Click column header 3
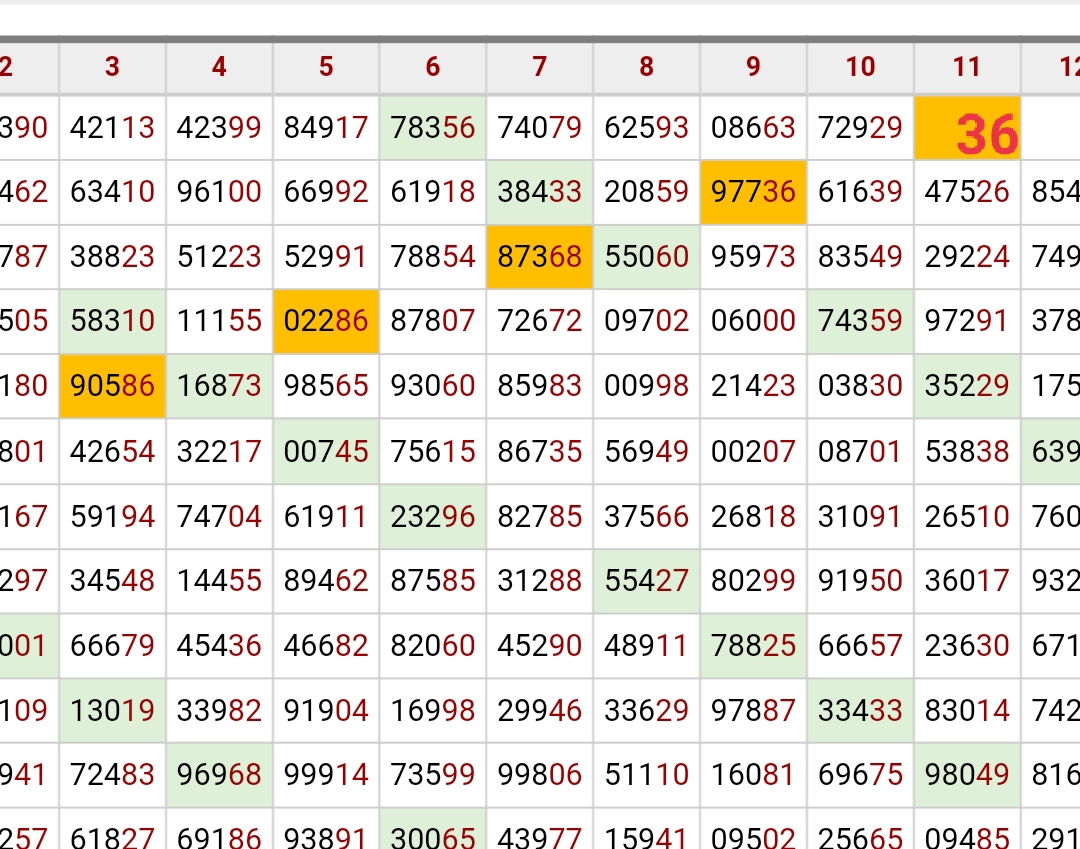Screen dimensions: 1080x849 tap(112, 67)
